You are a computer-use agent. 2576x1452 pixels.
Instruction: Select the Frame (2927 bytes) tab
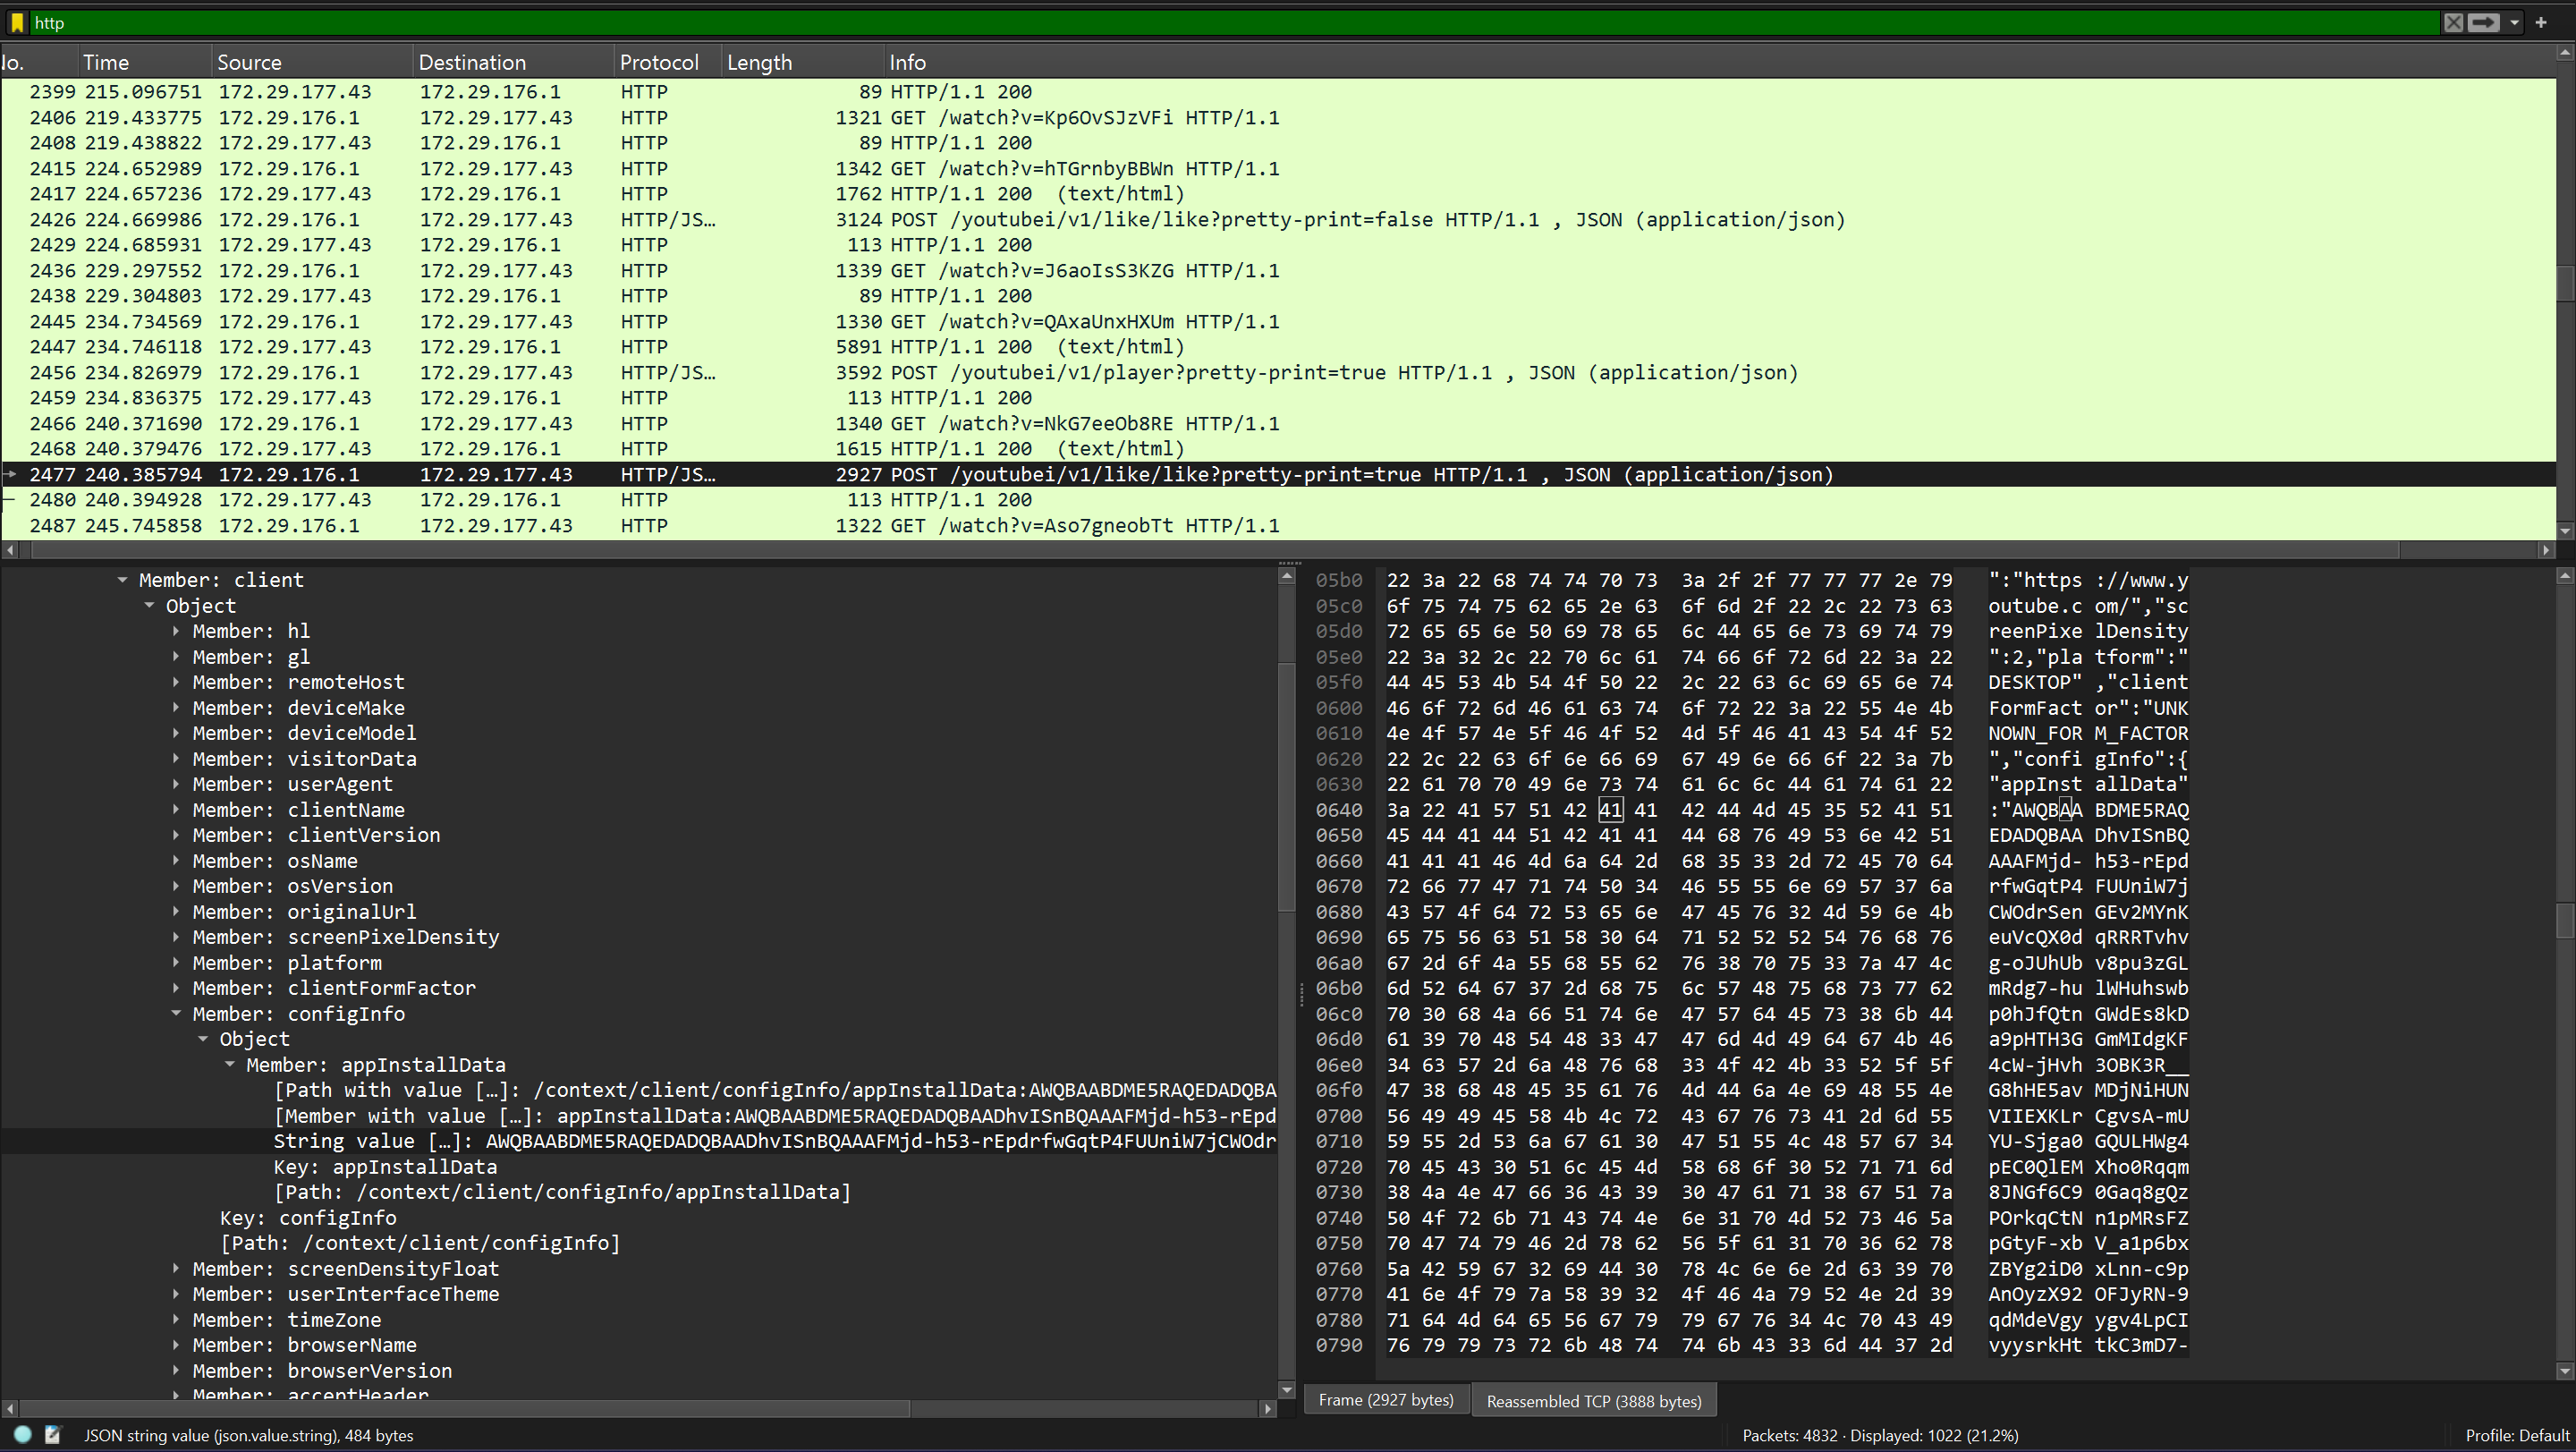(x=1385, y=1400)
